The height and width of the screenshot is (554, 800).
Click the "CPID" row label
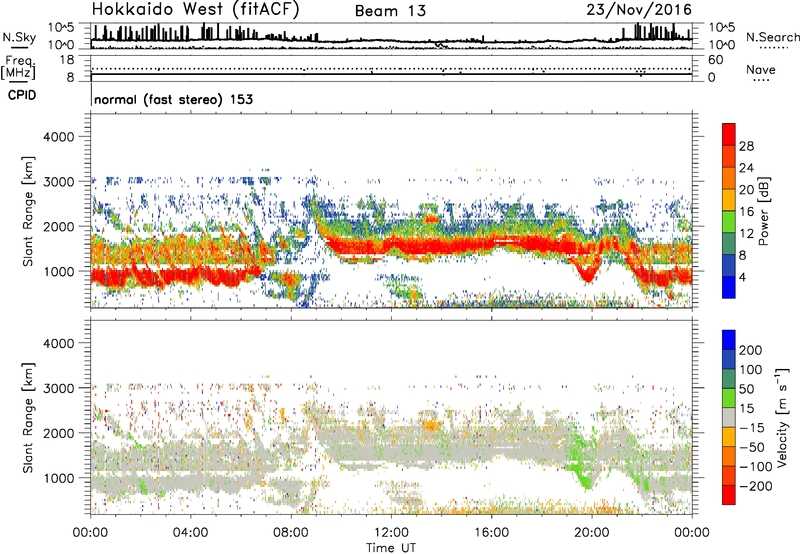(22, 95)
